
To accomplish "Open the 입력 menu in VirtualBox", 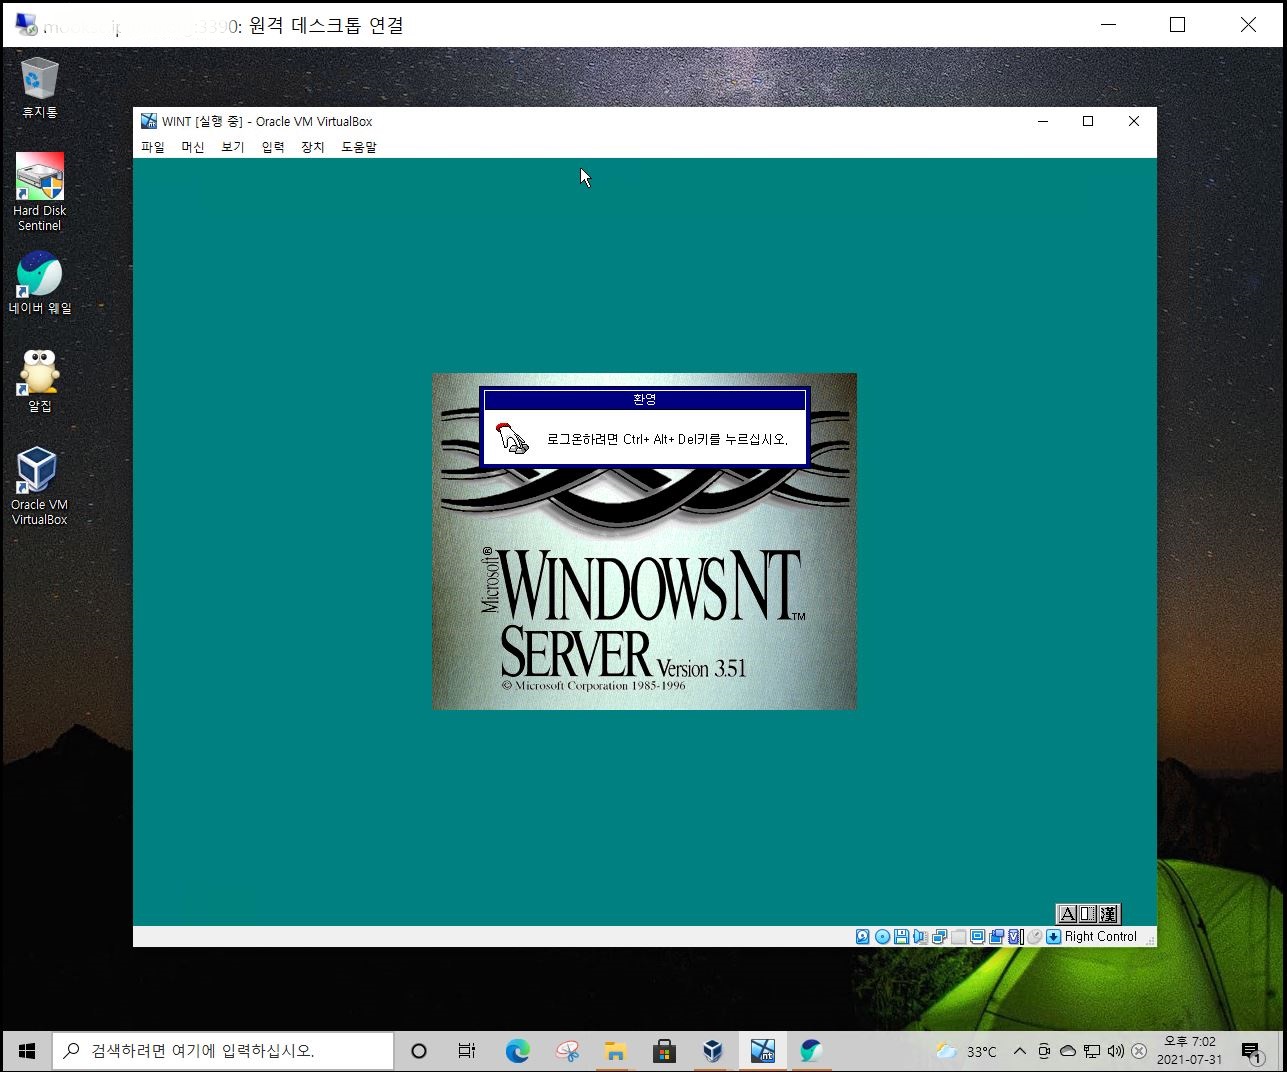I will tap(272, 147).
